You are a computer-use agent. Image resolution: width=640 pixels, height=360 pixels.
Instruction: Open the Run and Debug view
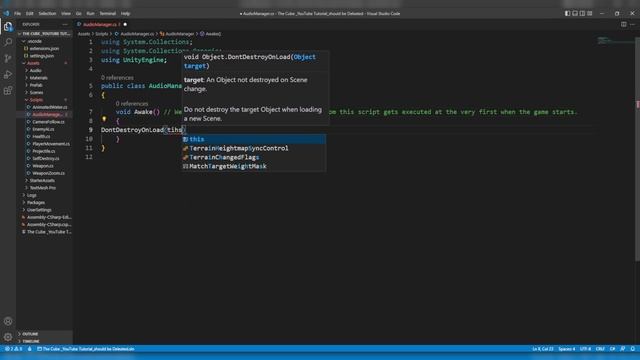pyautogui.click(x=8, y=75)
